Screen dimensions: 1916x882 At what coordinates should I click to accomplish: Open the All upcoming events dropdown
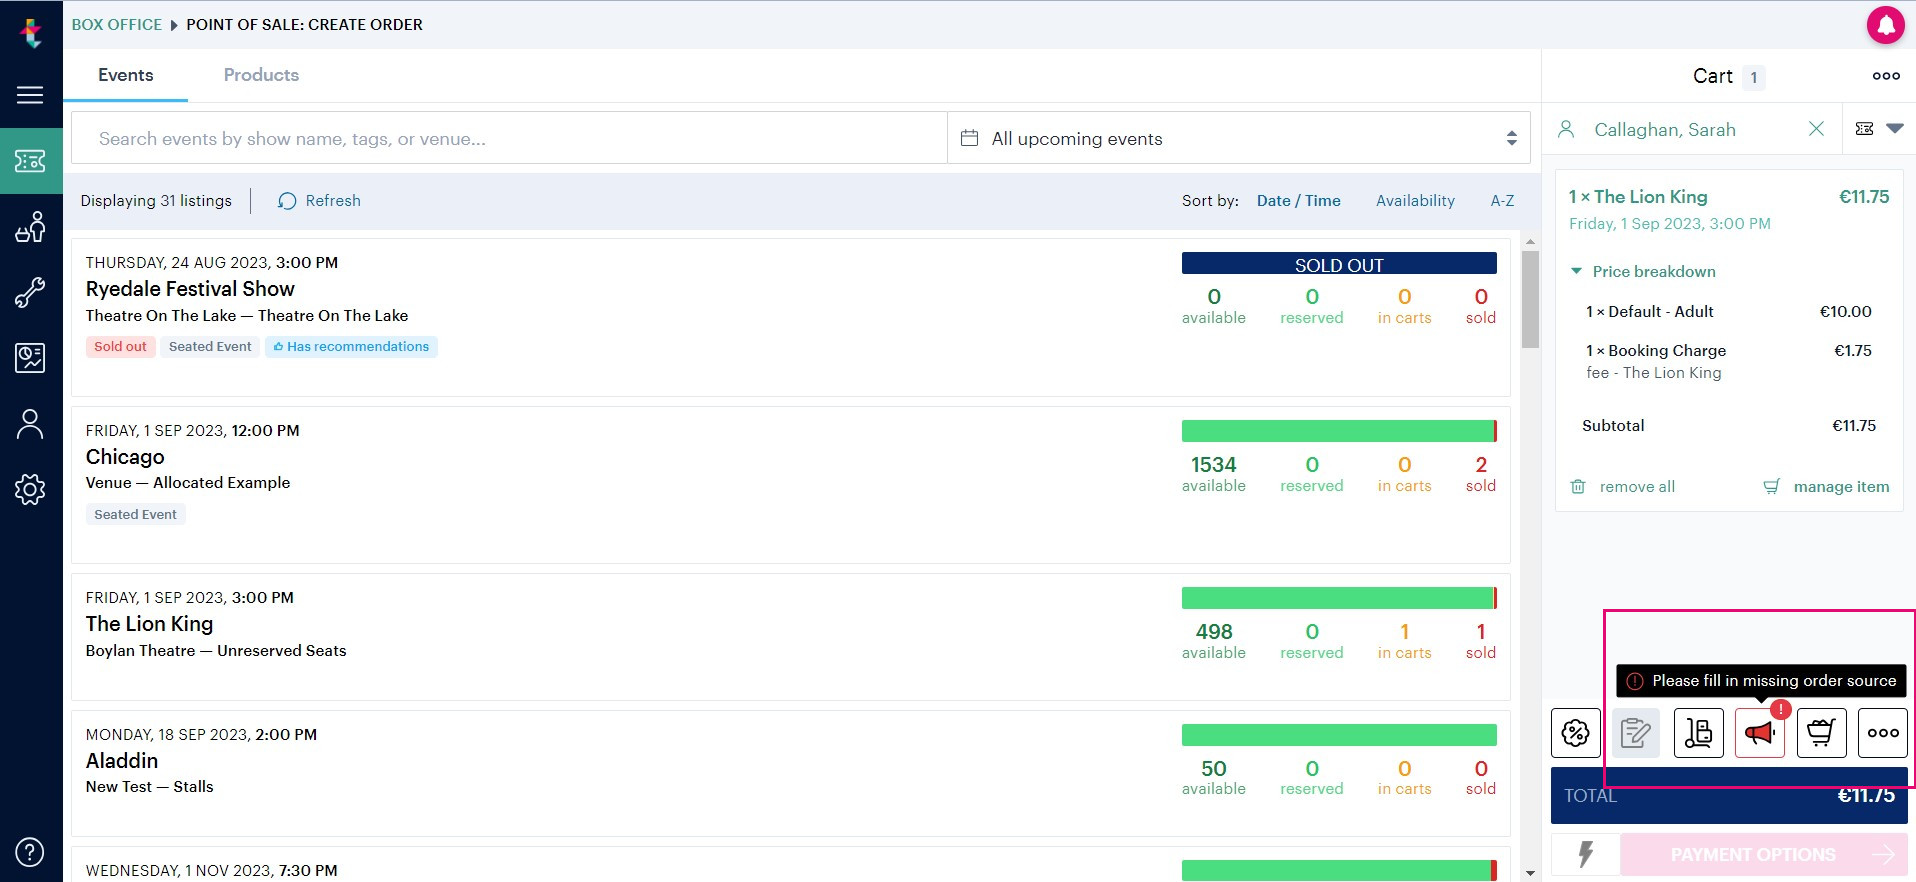click(1238, 138)
